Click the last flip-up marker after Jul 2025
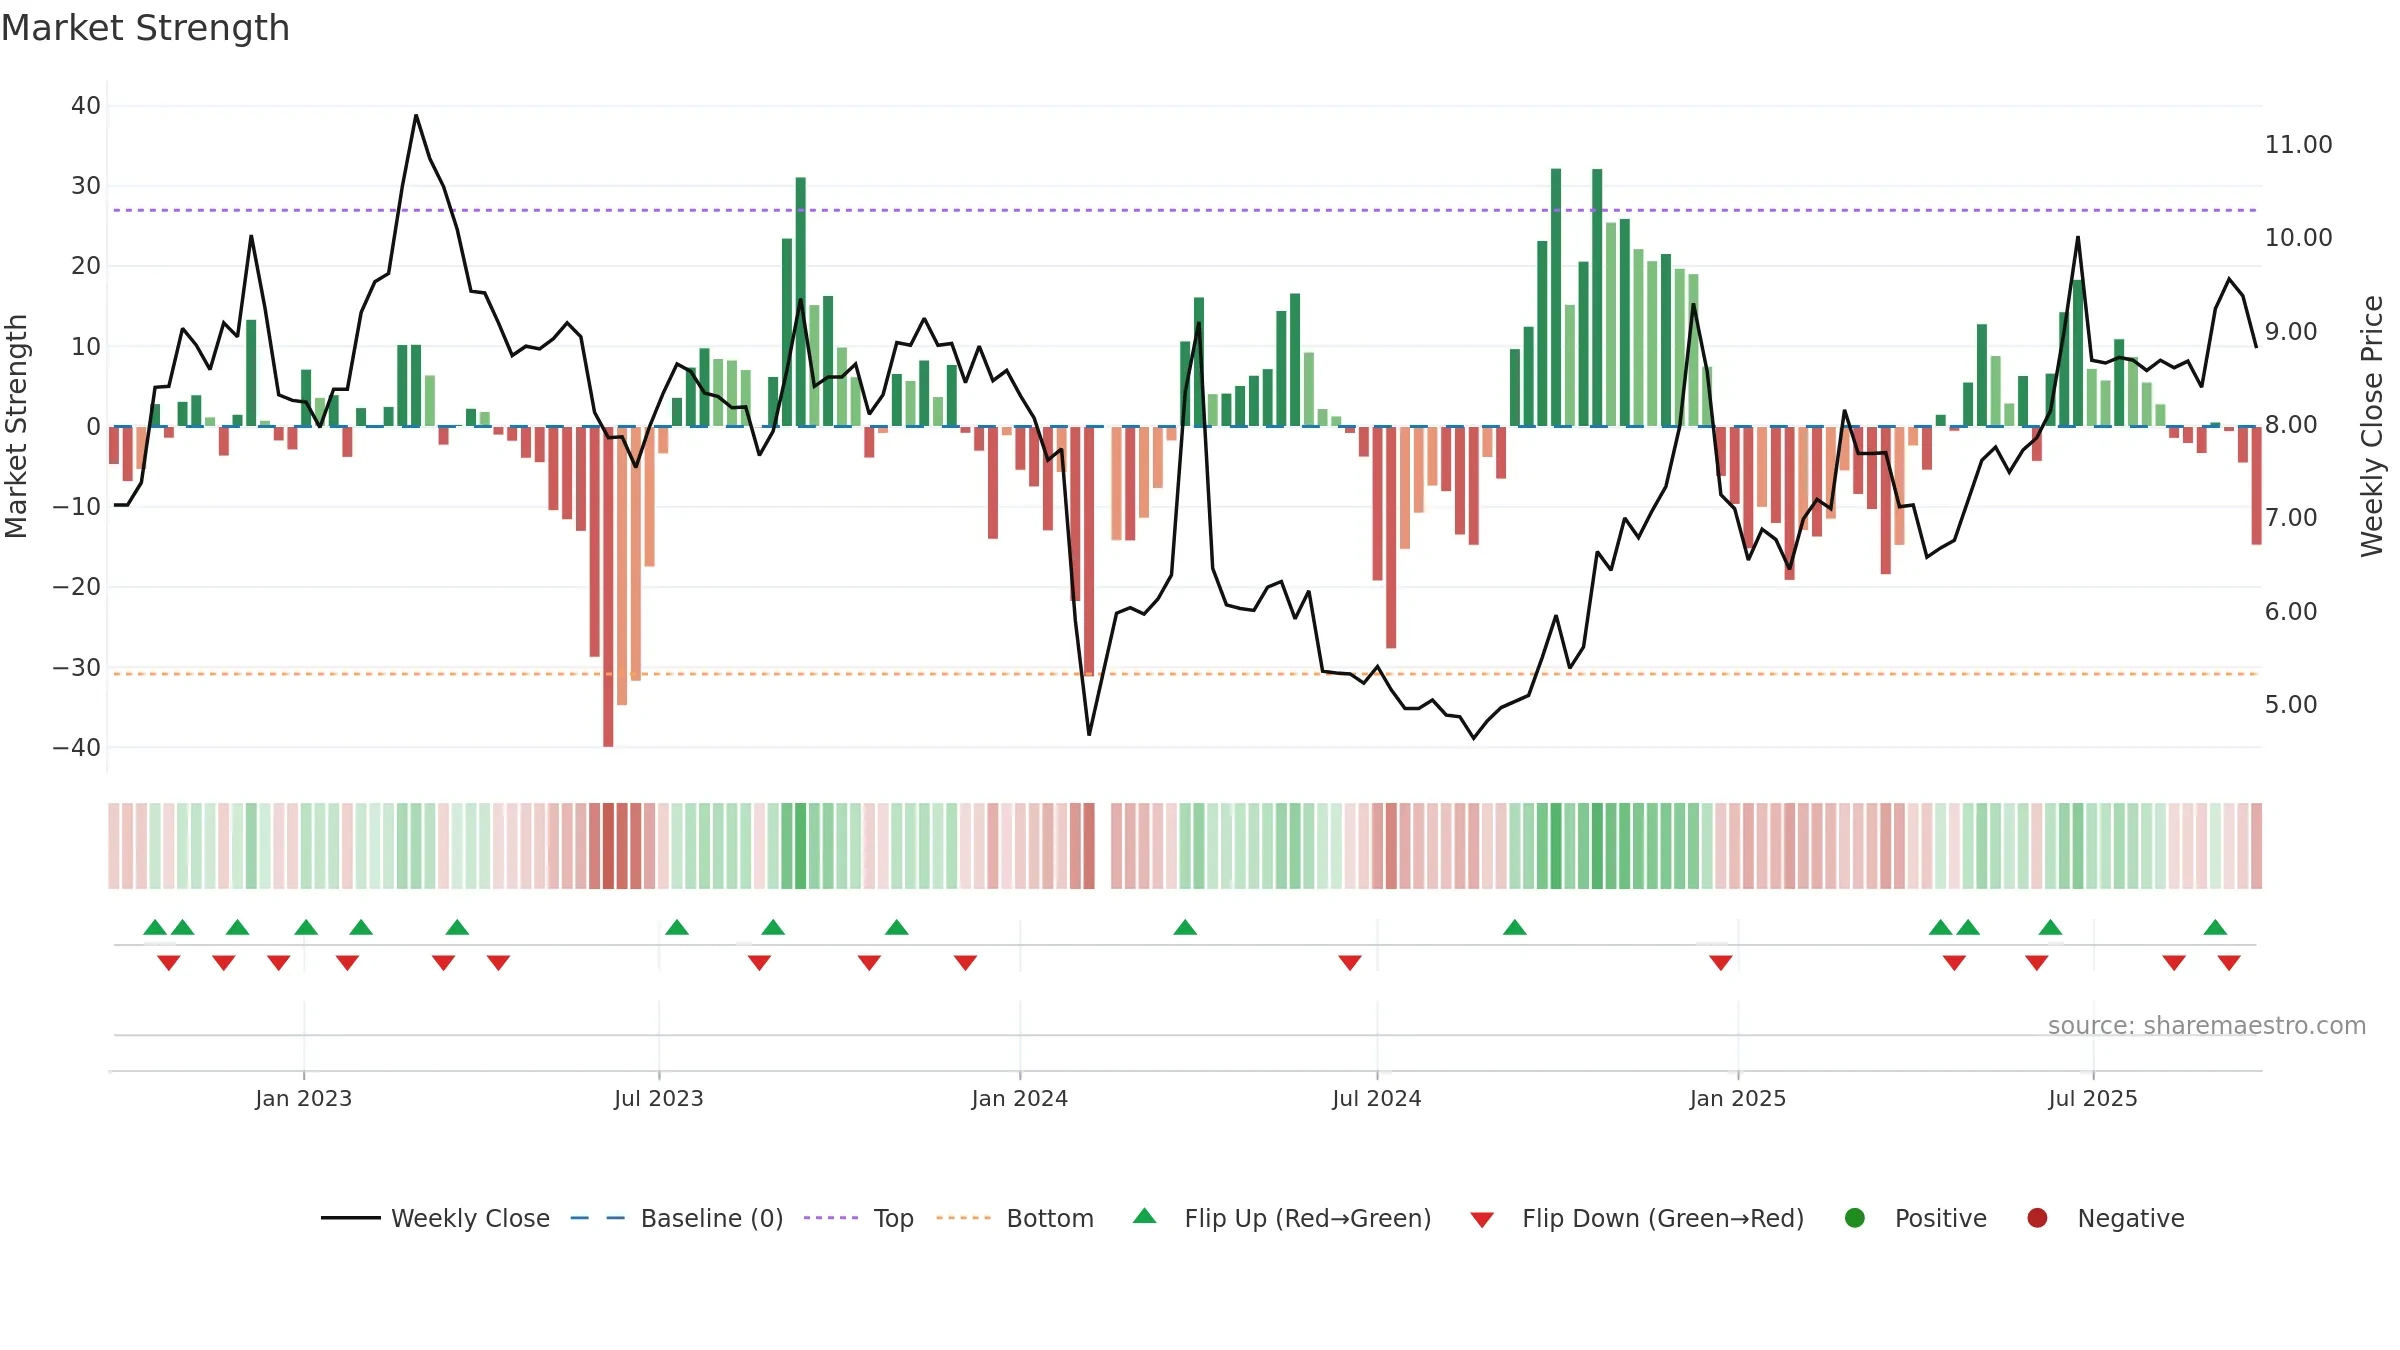 (x=2215, y=927)
